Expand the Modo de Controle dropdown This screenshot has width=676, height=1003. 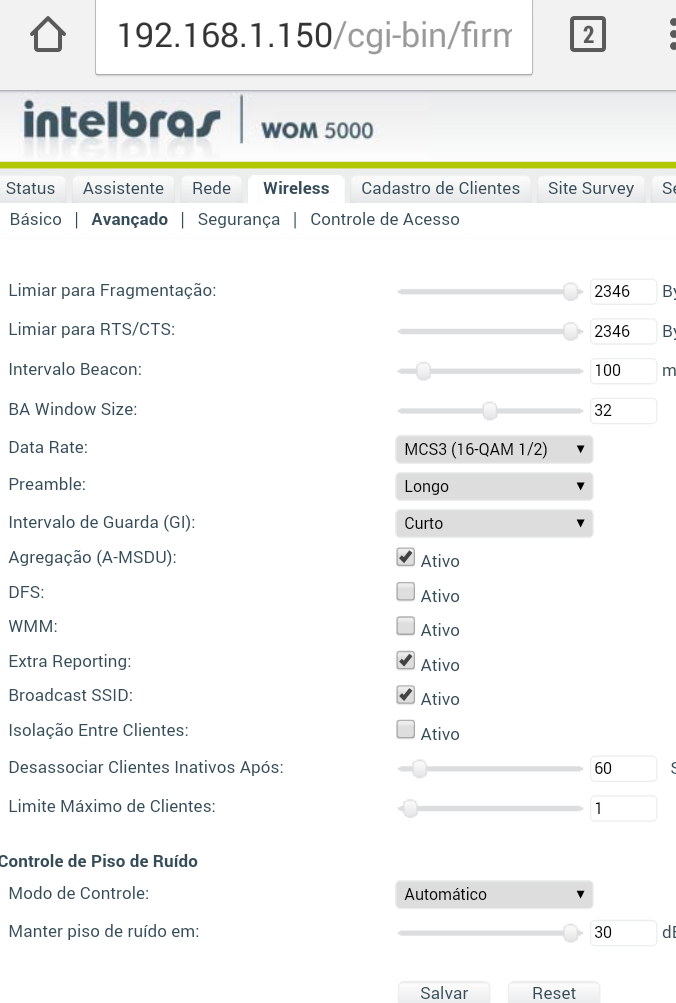click(494, 894)
